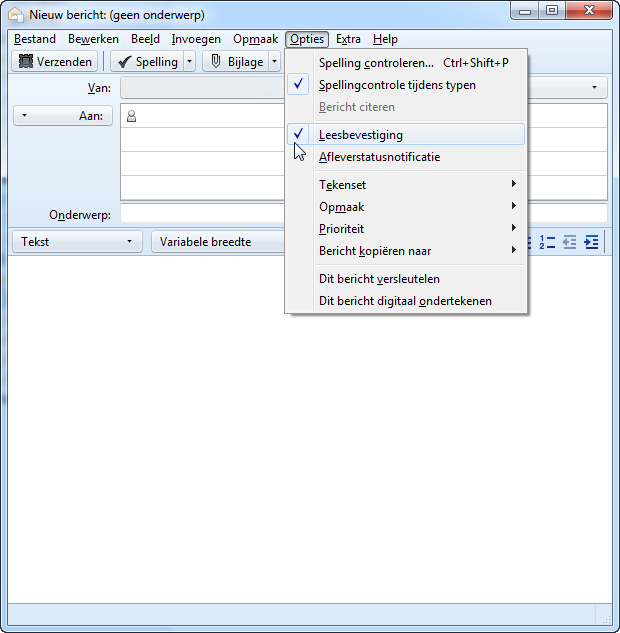
Task: Open the Bestand menu
Action: pyautogui.click(x=35, y=39)
